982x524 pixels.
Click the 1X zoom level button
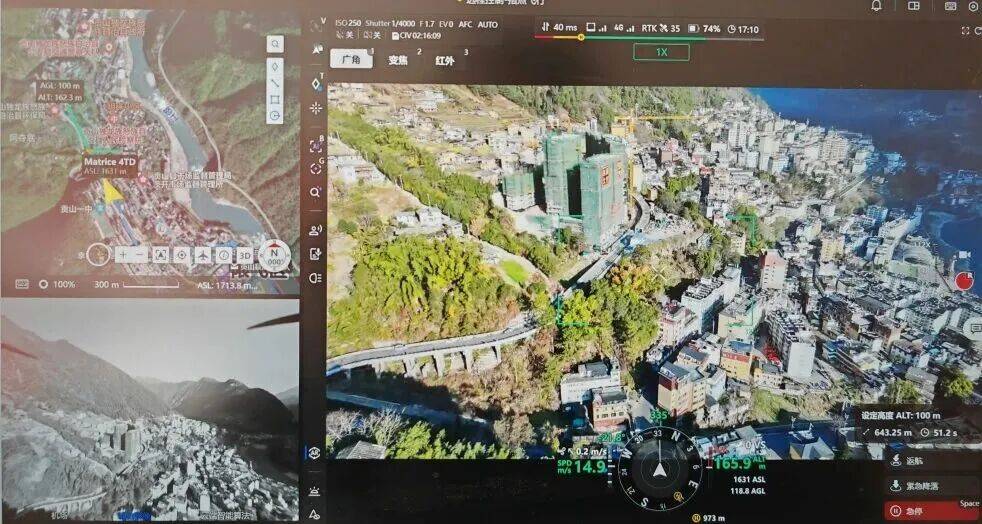(x=661, y=52)
